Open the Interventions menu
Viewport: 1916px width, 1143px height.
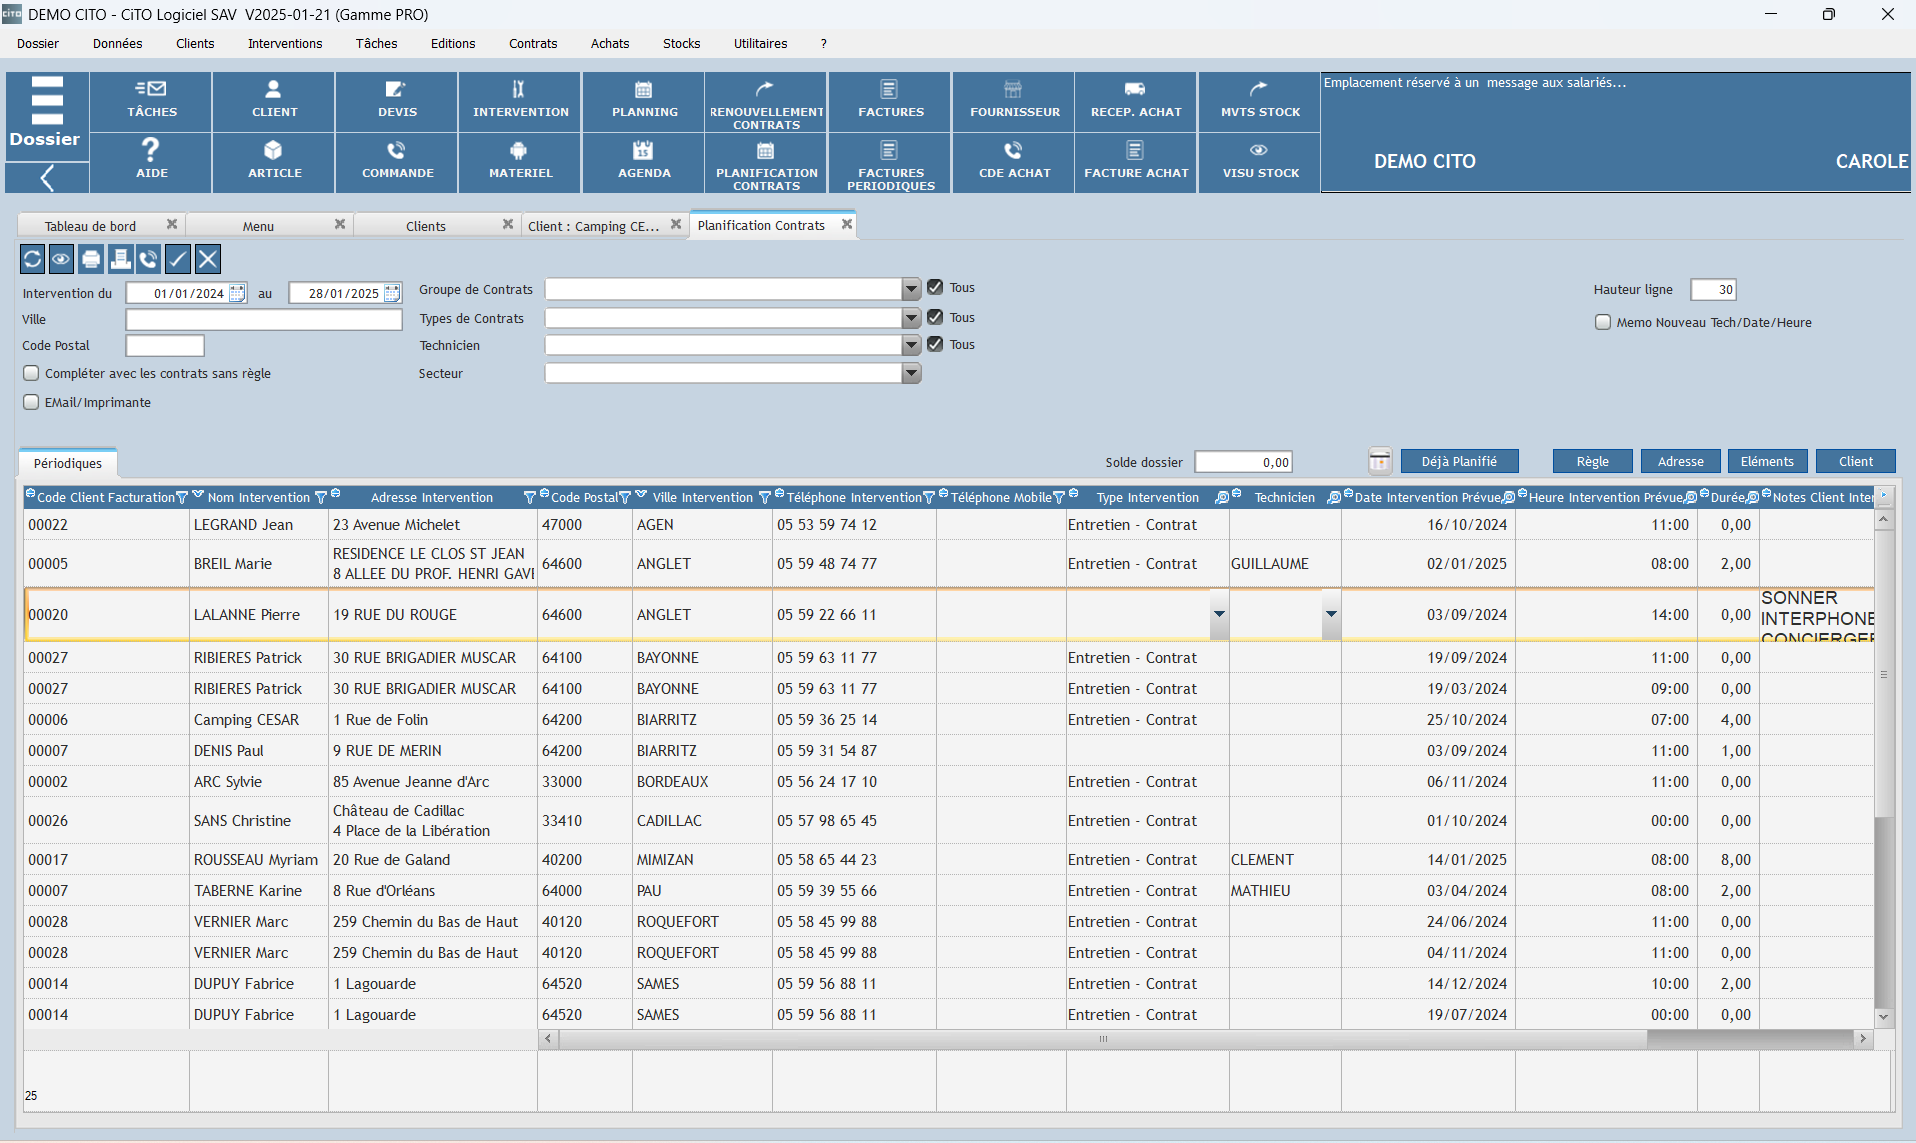coord(285,44)
